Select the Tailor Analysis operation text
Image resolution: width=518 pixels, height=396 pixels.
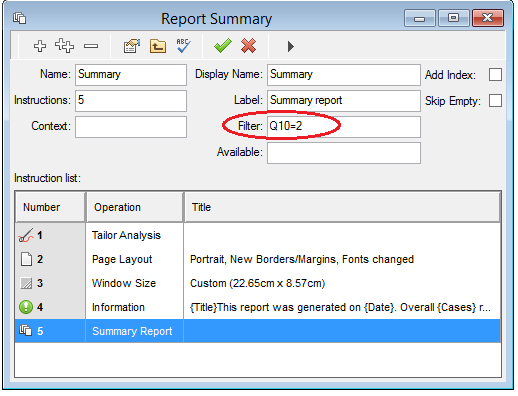[126, 235]
